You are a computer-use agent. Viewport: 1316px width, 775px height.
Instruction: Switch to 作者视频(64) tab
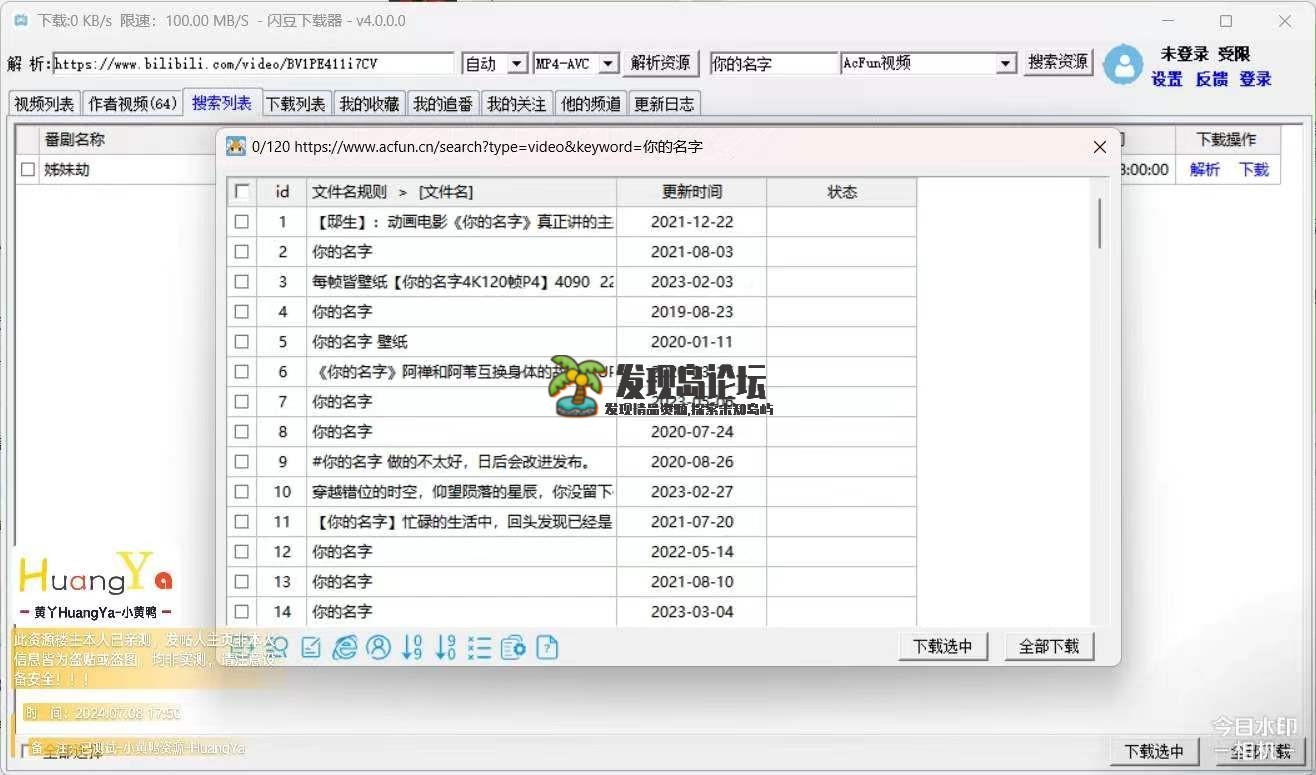click(x=132, y=104)
